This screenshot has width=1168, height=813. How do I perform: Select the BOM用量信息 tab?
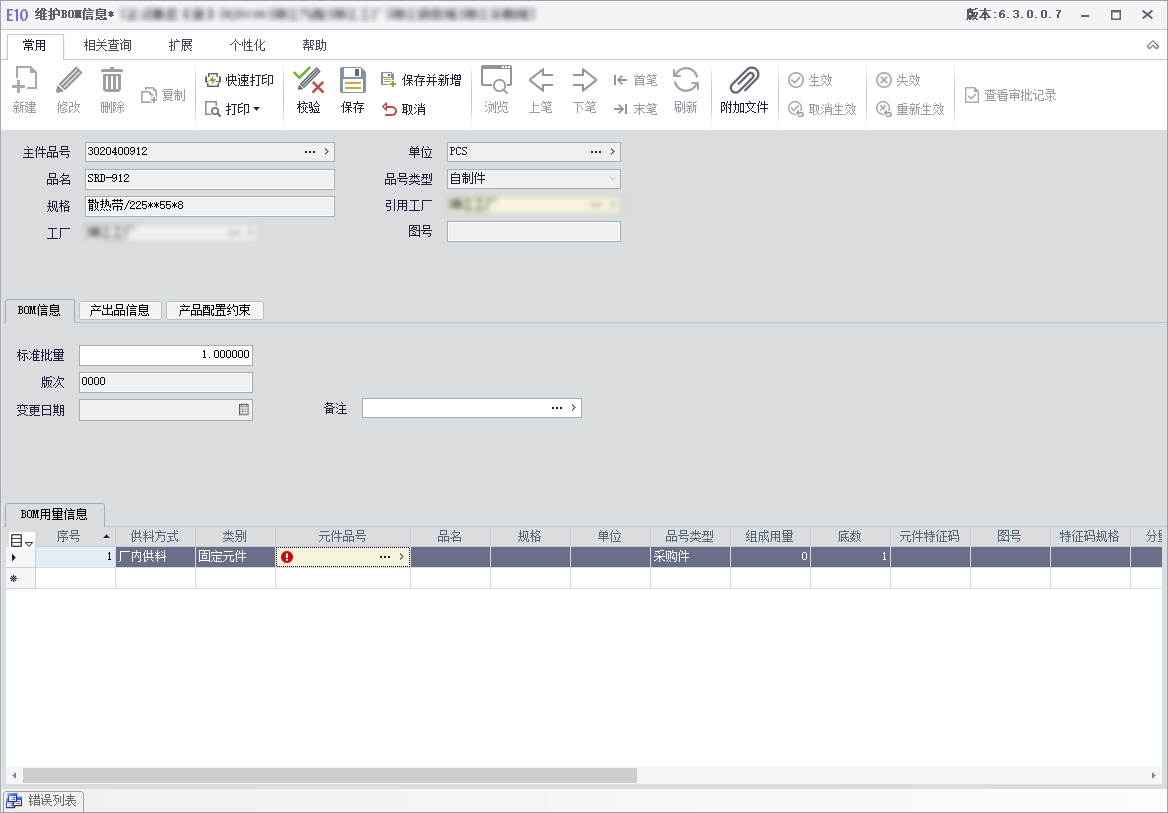pos(54,514)
